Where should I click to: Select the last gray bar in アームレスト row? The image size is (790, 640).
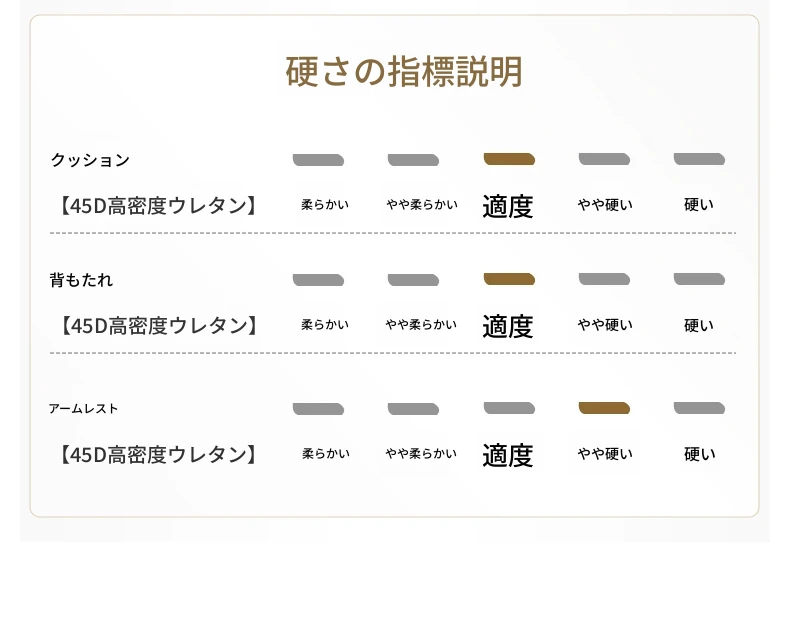(x=699, y=408)
